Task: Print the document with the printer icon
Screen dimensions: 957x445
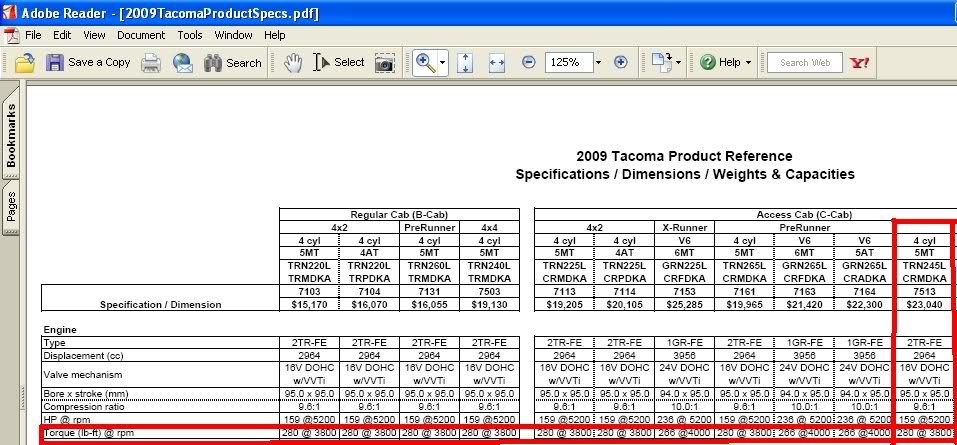Action: pos(151,62)
